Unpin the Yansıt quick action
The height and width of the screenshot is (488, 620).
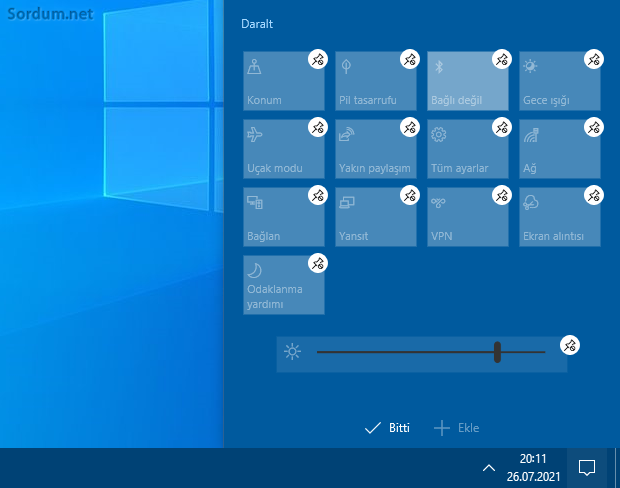click(x=410, y=195)
